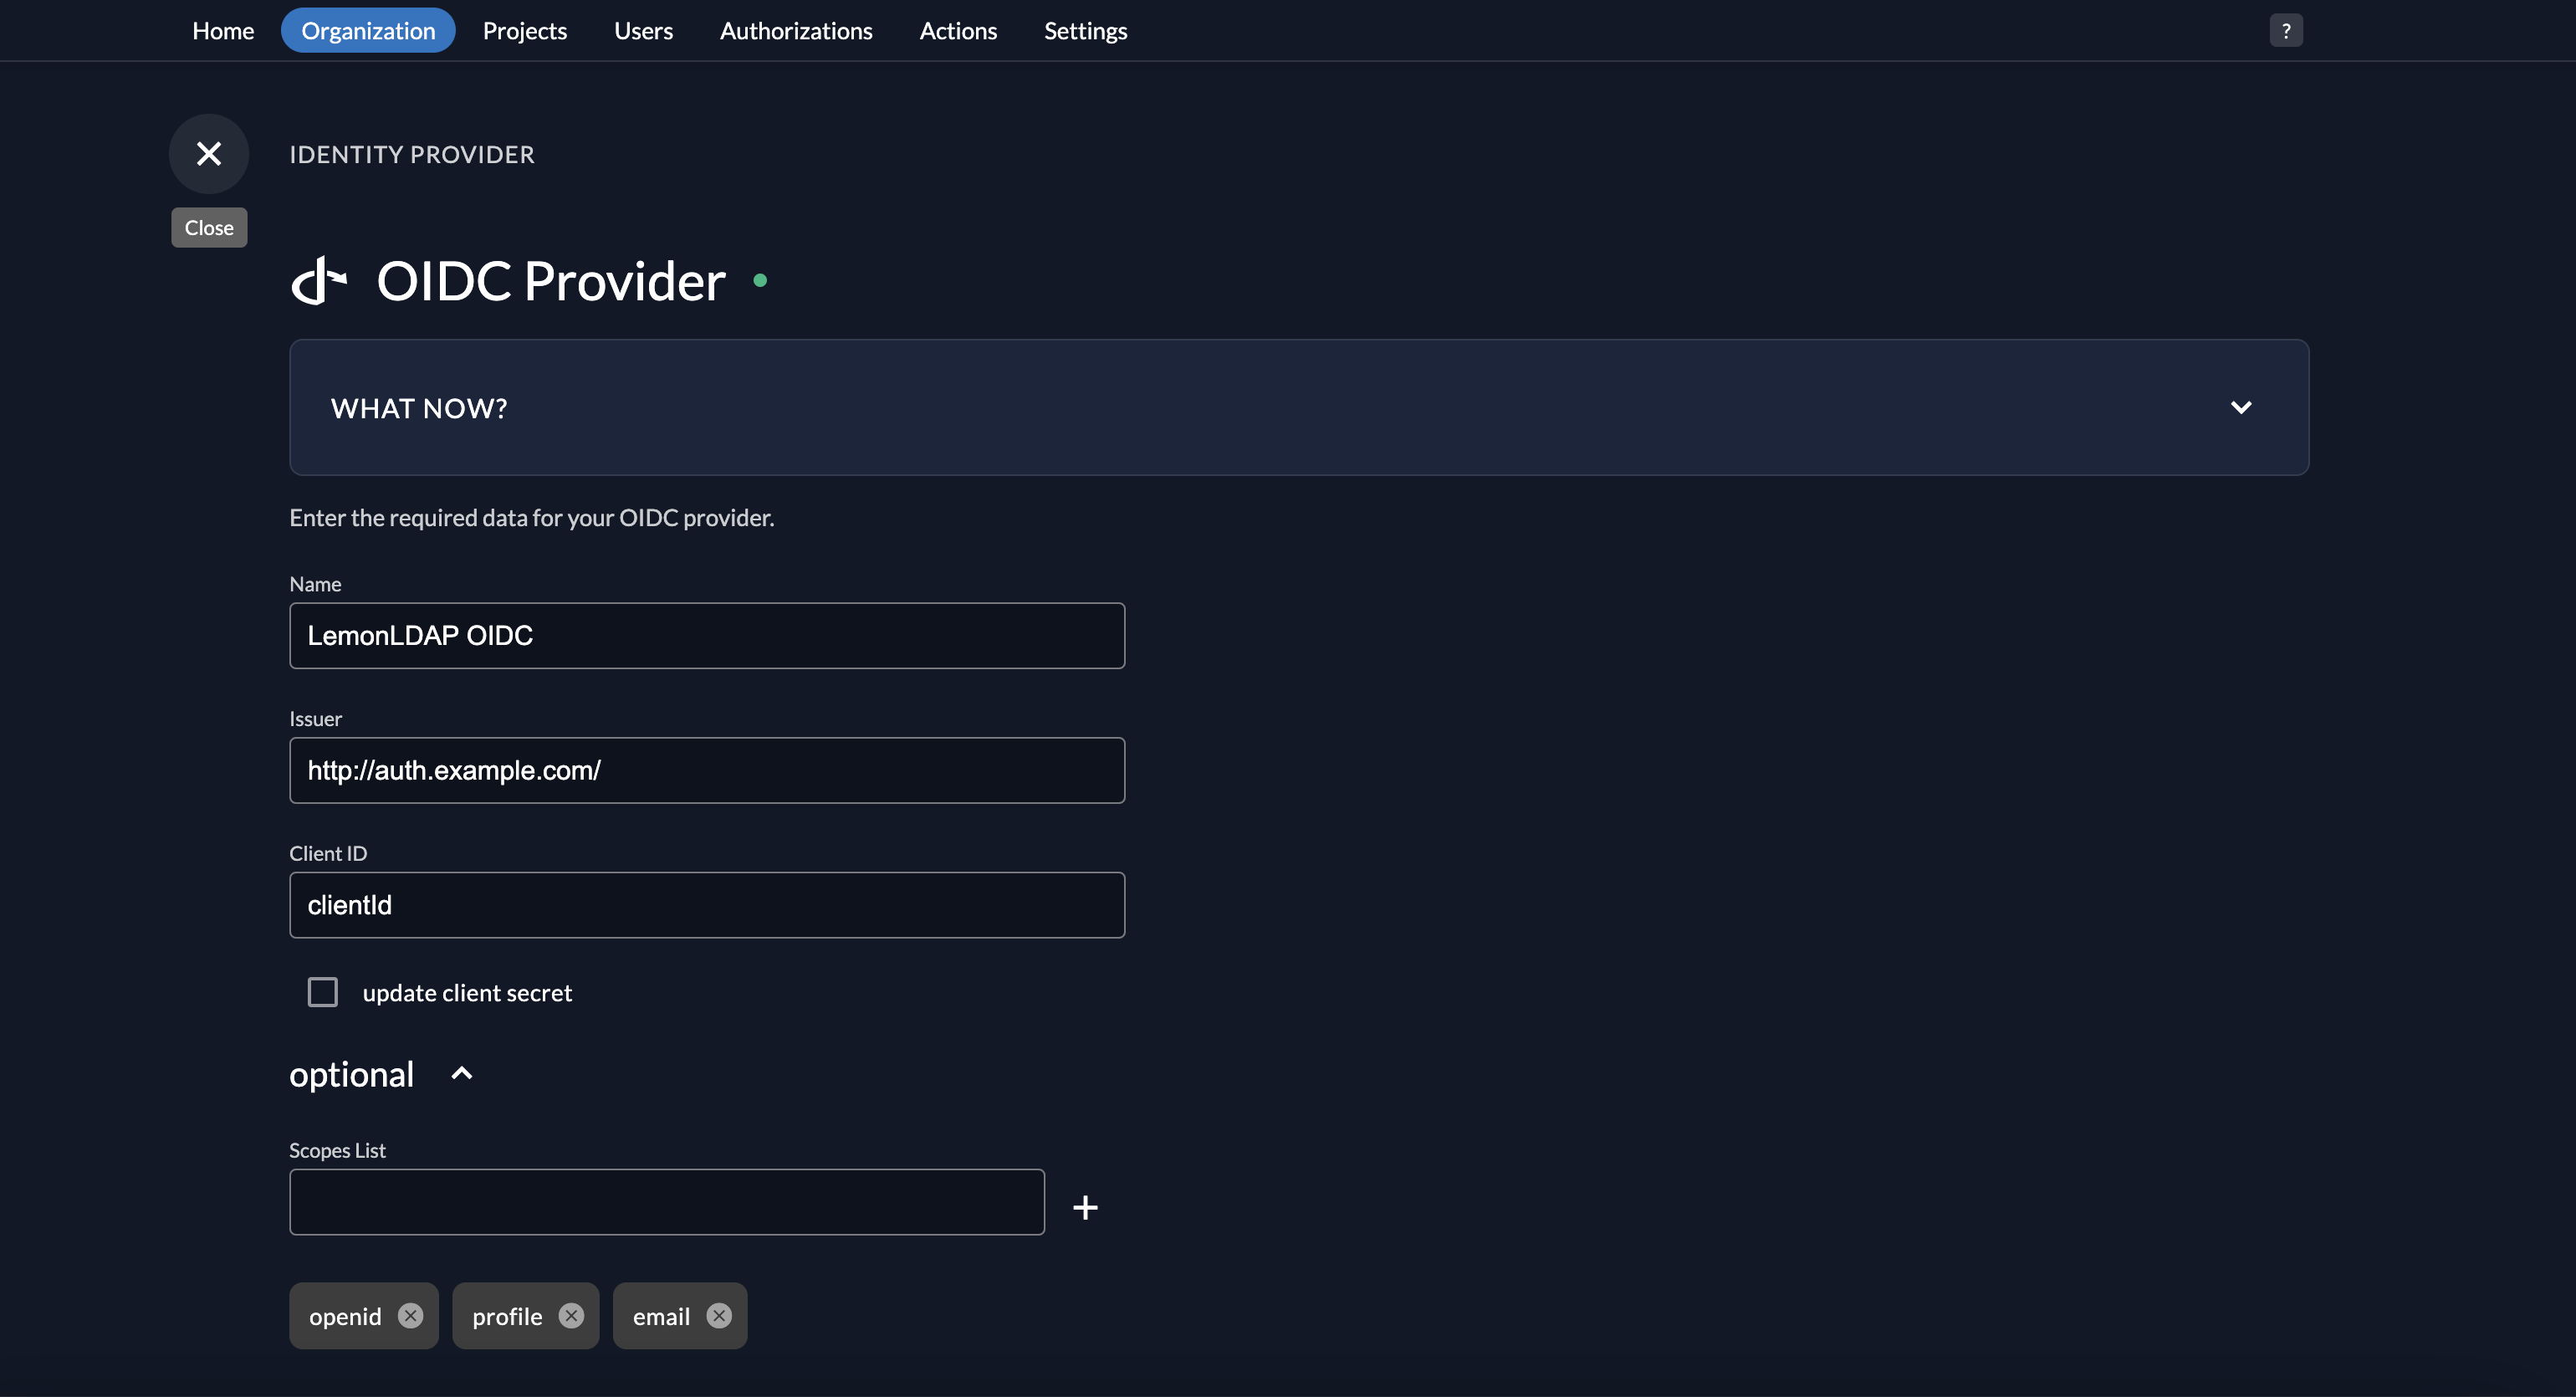The height and width of the screenshot is (1397, 2576).
Task: Focus the Issuer input field
Action: [706, 770]
